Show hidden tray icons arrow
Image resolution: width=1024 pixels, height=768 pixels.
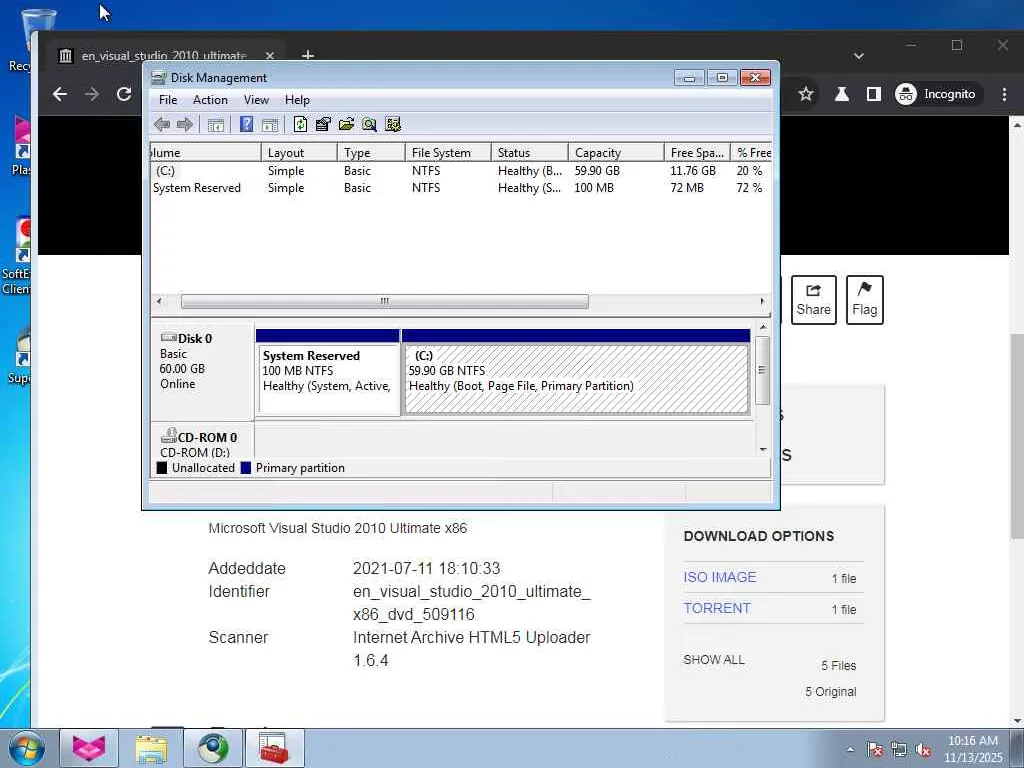[850, 750]
